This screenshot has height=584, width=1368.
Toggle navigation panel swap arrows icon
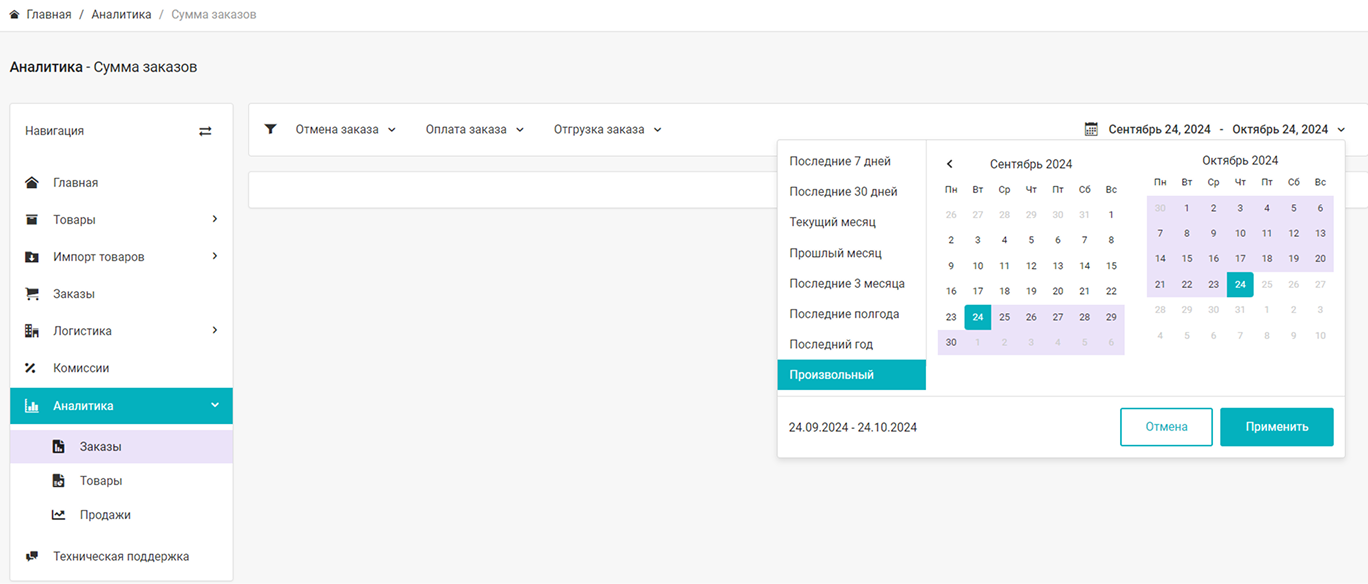pos(205,131)
